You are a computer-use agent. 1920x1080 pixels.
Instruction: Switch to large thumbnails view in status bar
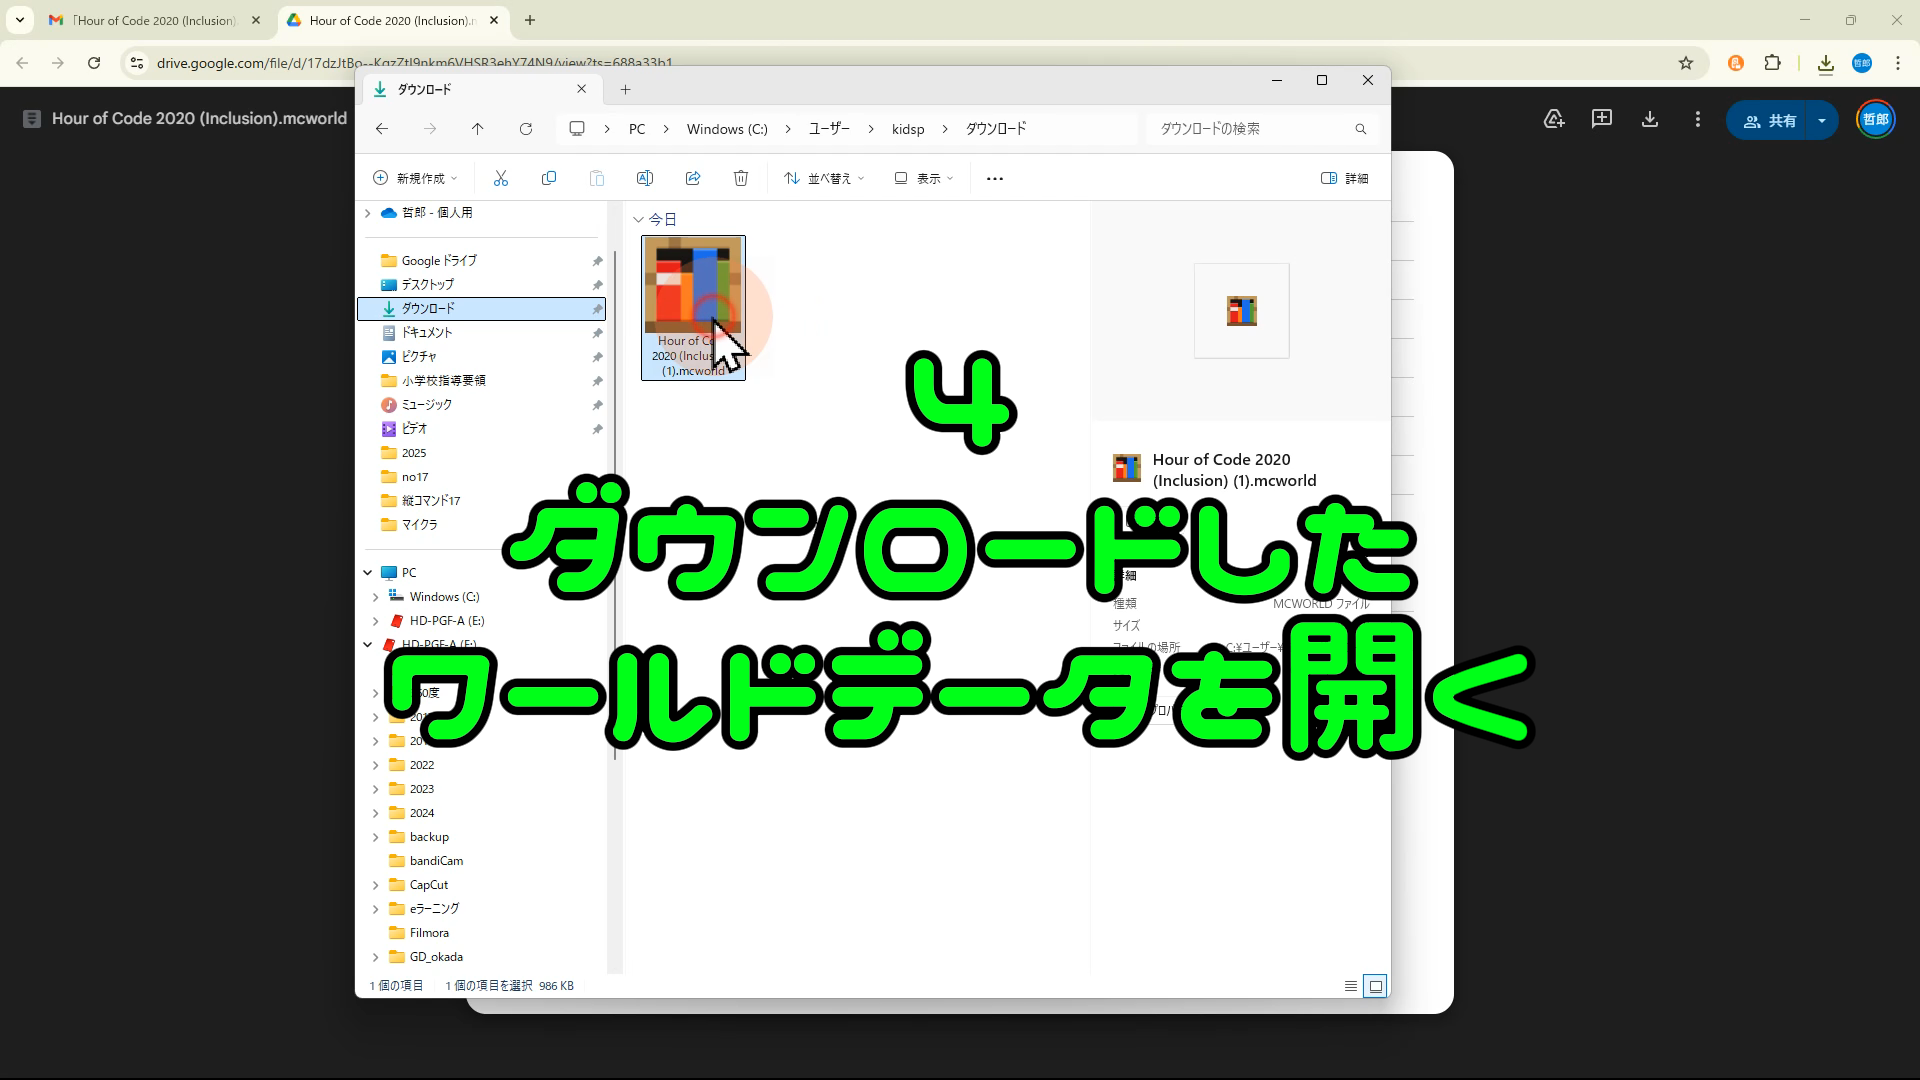[x=1376, y=986]
